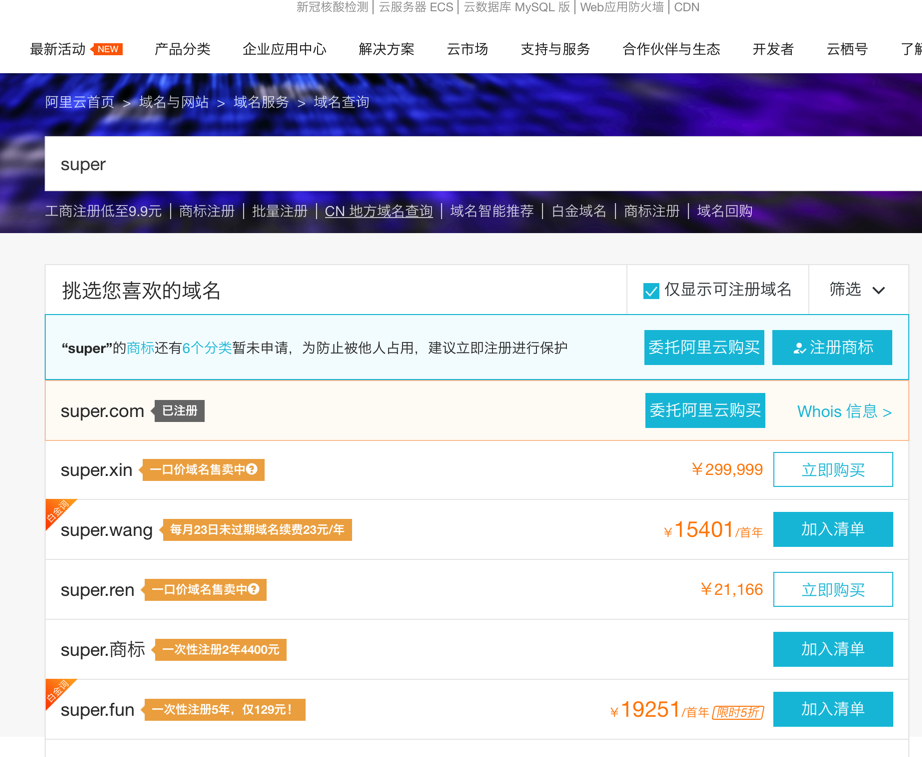Viewport: 922px width, 757px height.
Task: Click the 已注册 tag beside super.com
Action: [179, 411]
